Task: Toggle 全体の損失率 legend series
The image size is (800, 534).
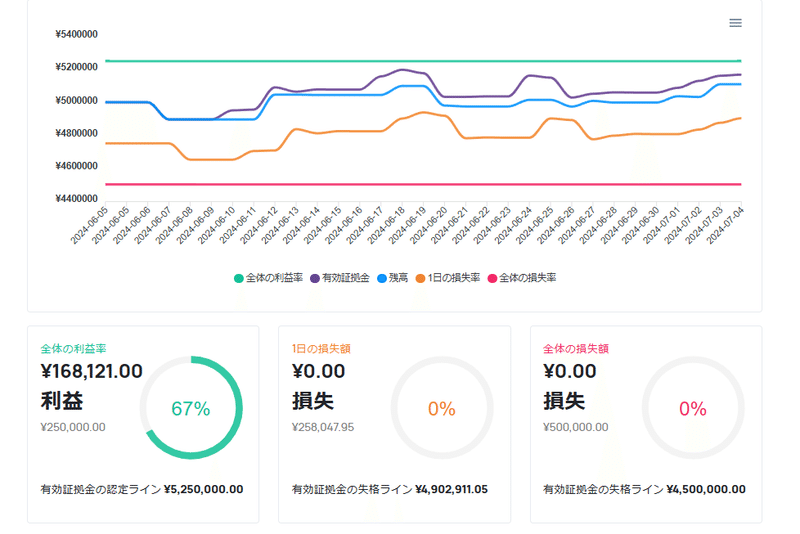Action: pos(522,278)
